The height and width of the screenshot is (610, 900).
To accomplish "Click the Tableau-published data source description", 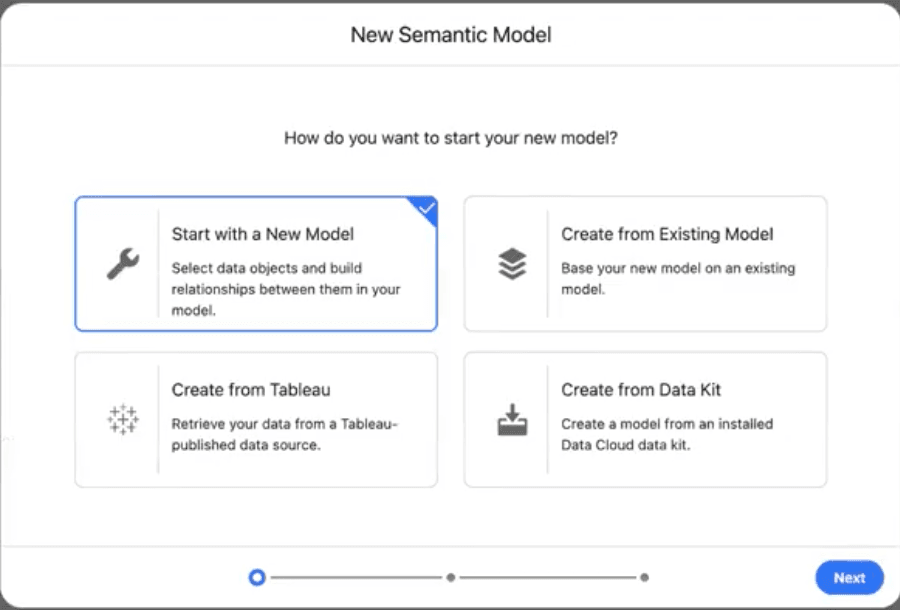I will point(285,434).
